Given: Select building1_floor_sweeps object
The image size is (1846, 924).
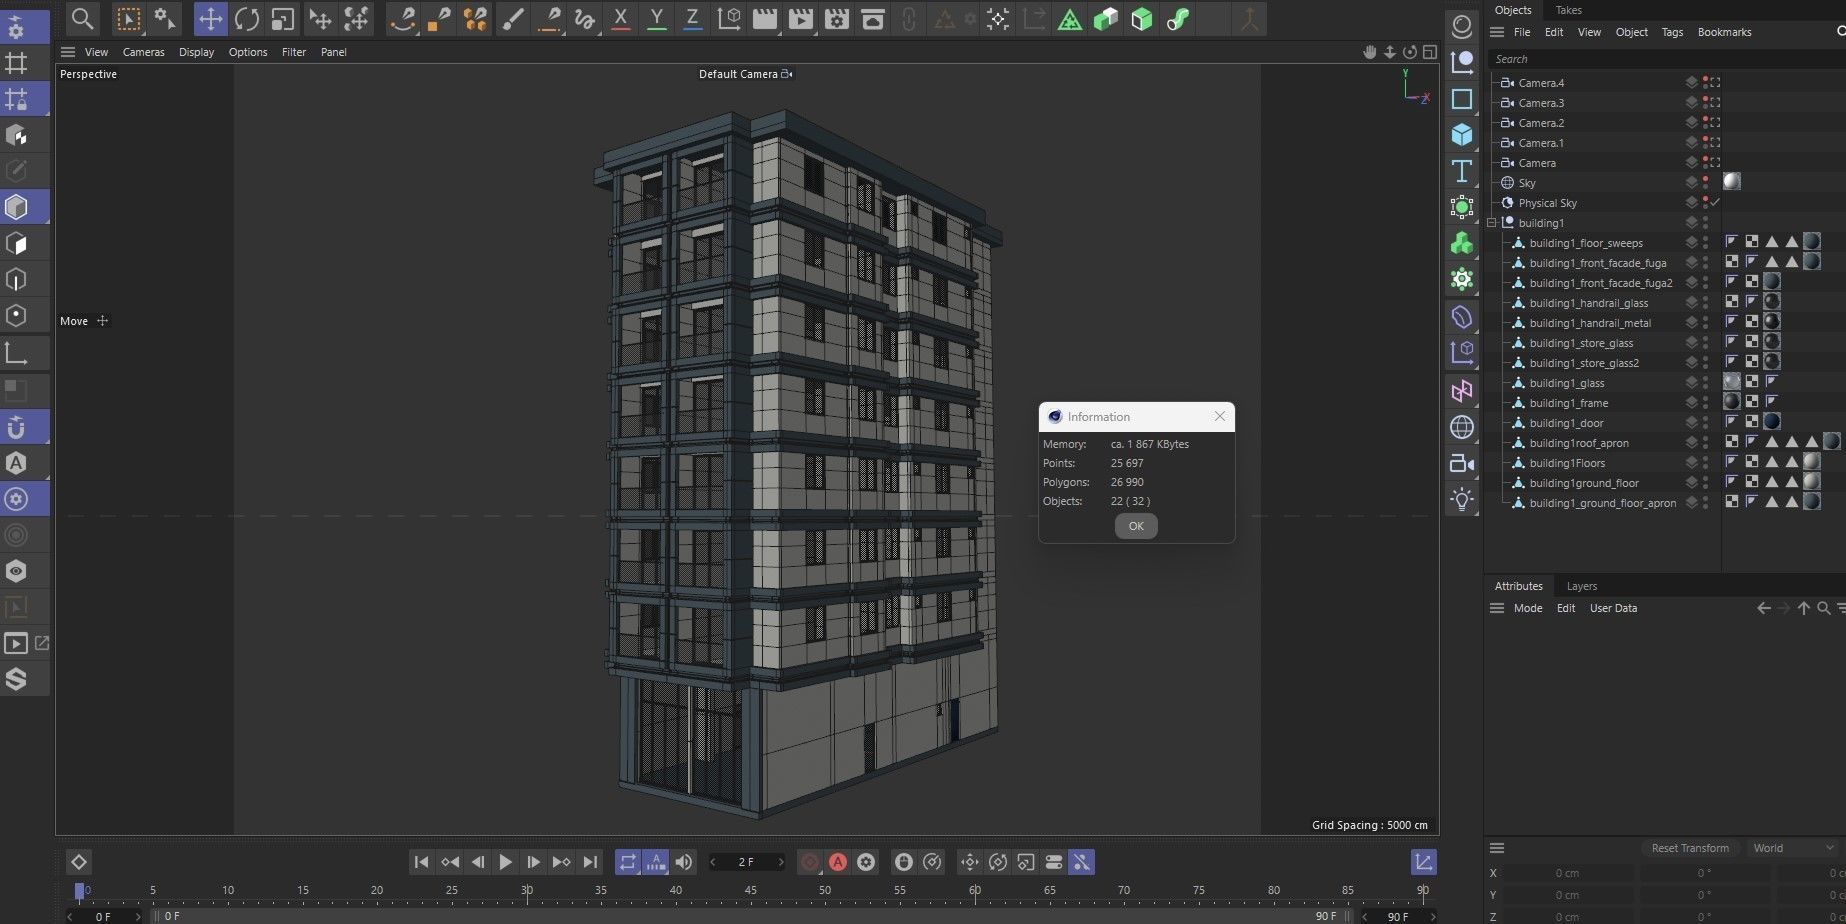Looking at the screenshot, I should tap(1586, 243).
